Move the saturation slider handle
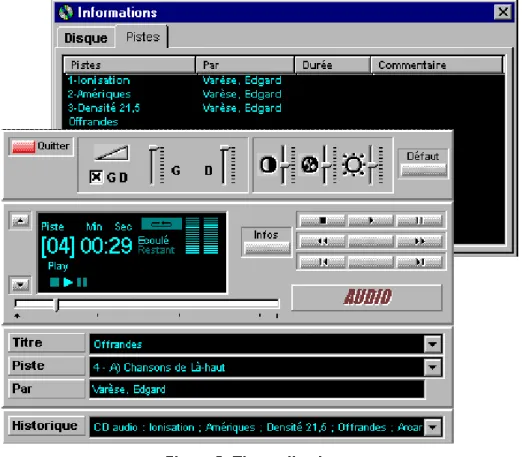Image resolution: width=522 pixels, height=457 pixels. (x=326, y=165)
